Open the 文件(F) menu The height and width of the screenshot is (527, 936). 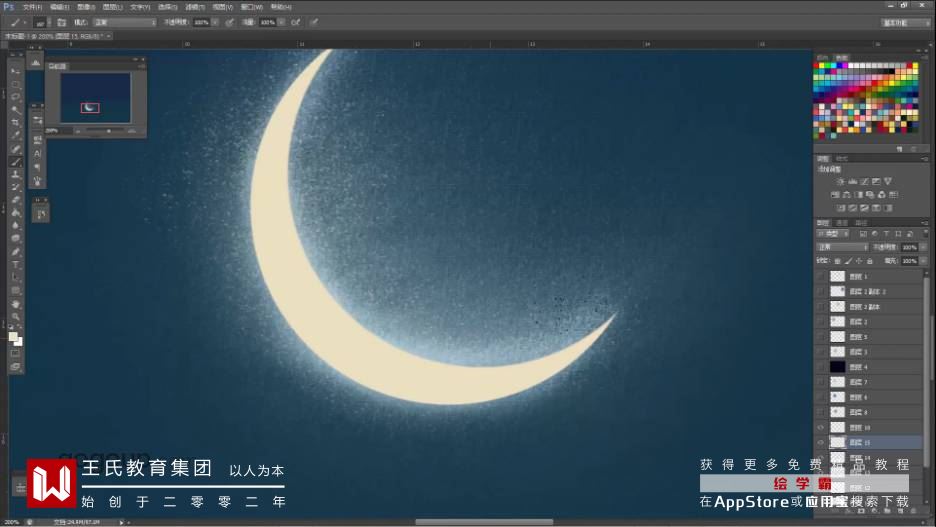coord(32,7)
